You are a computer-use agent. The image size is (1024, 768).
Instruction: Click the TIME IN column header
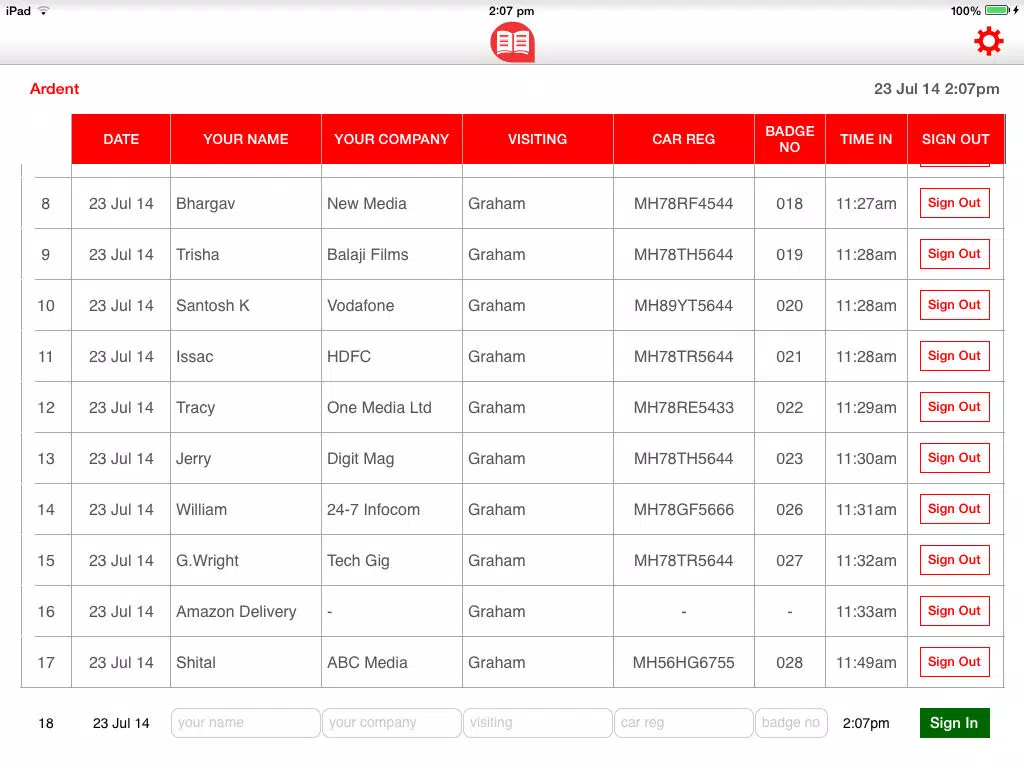866,139
